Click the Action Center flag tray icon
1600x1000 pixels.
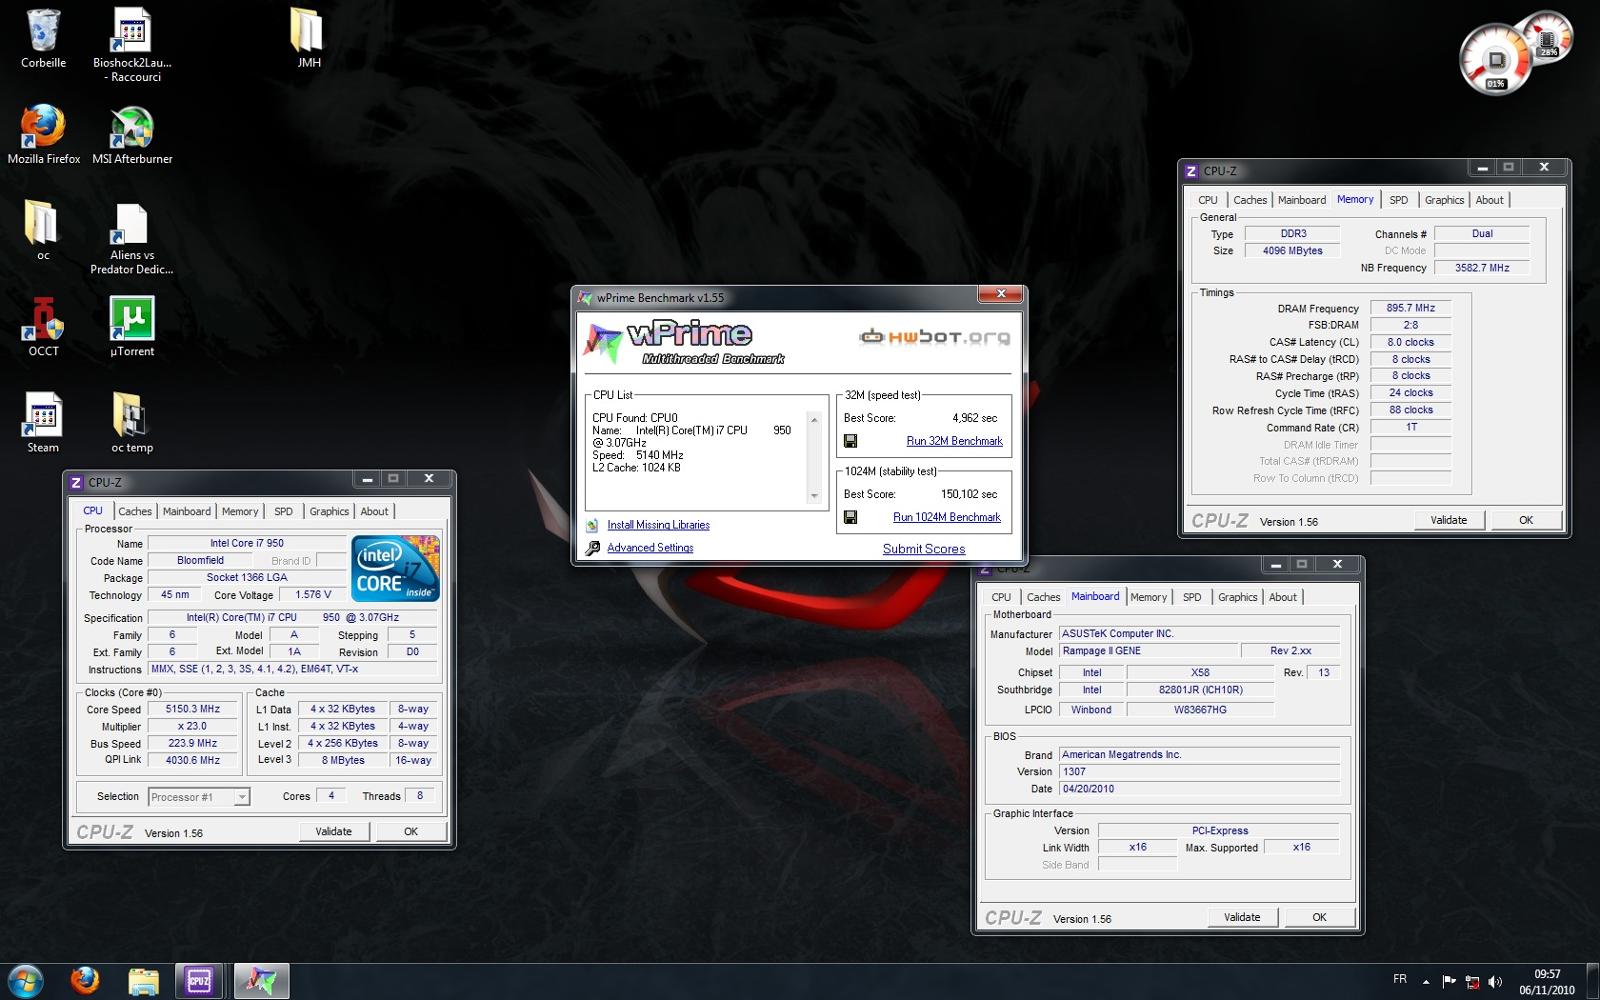pos(1449,982)
